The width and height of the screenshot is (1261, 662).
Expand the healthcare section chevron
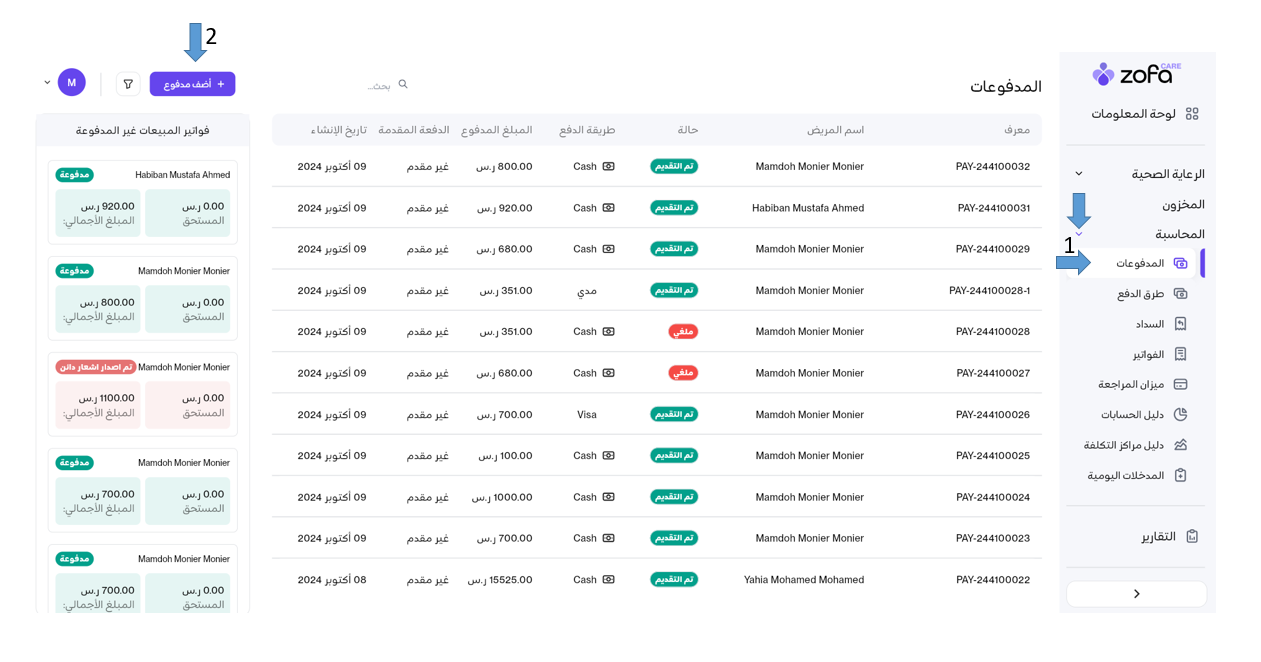[1078, 174]
